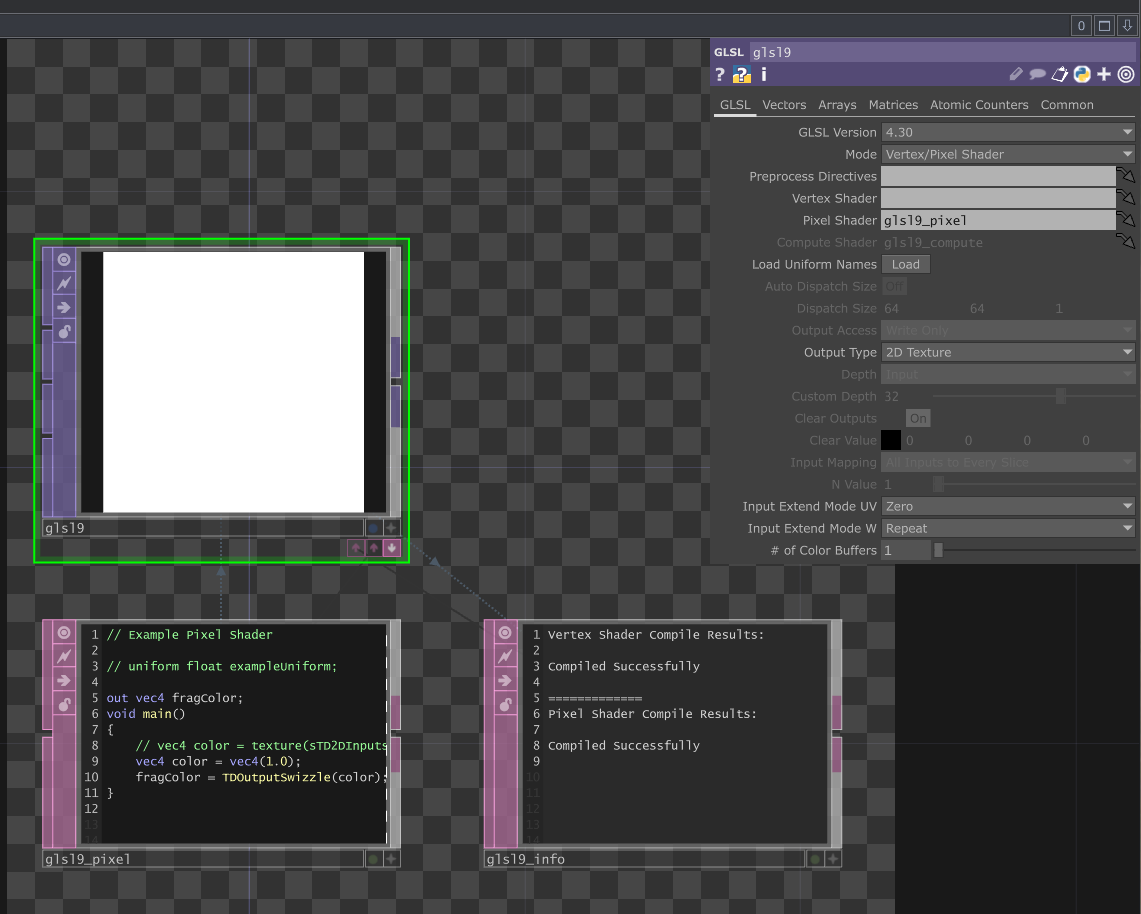Show operator info via the 'i' icon
The image size is (1141, 914).
click(764, 74)
